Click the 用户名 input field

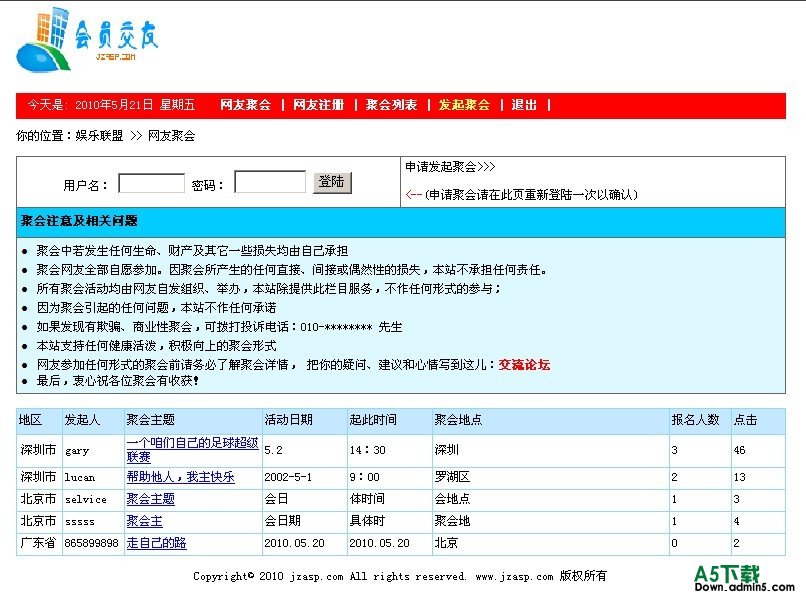pos(151,184)
